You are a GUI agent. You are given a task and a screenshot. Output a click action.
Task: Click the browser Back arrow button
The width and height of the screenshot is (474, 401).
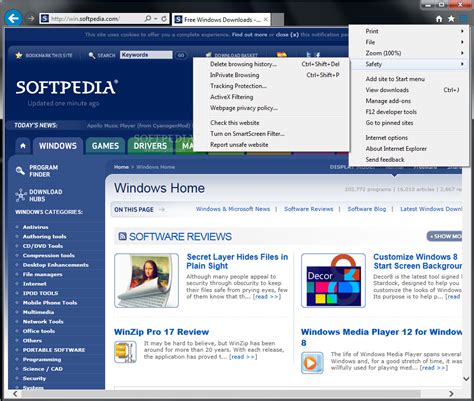[x=13, y=18]
